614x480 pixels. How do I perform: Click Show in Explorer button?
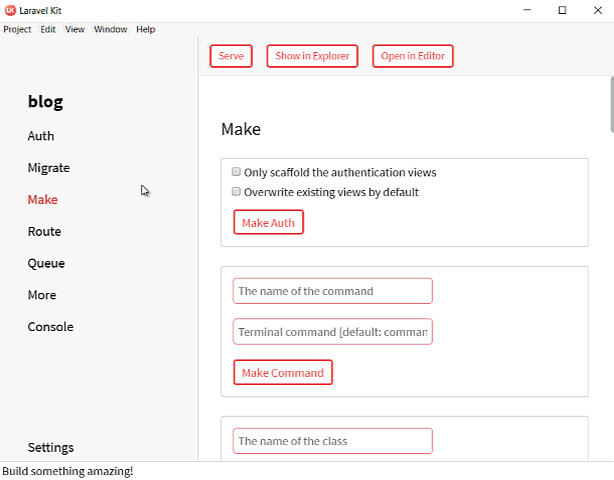(x=312, y=56)
